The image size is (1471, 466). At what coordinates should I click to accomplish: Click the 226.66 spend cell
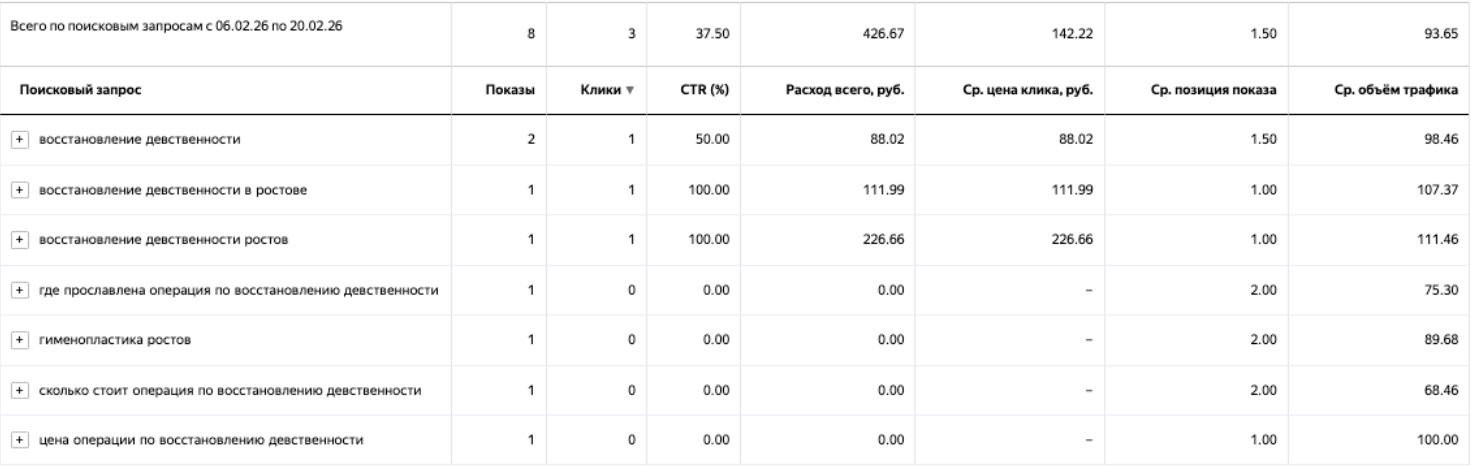pos(887,240)
